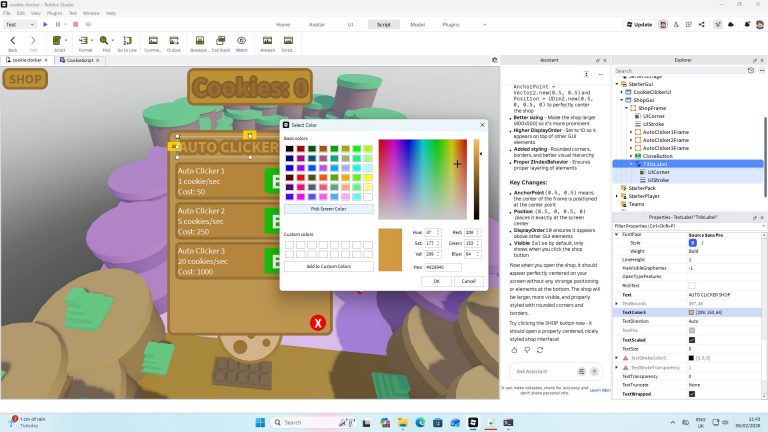This screenshot has width=768, height=432.
Task: Switch to the Model ribbon tab
Action: coord(417,24)
